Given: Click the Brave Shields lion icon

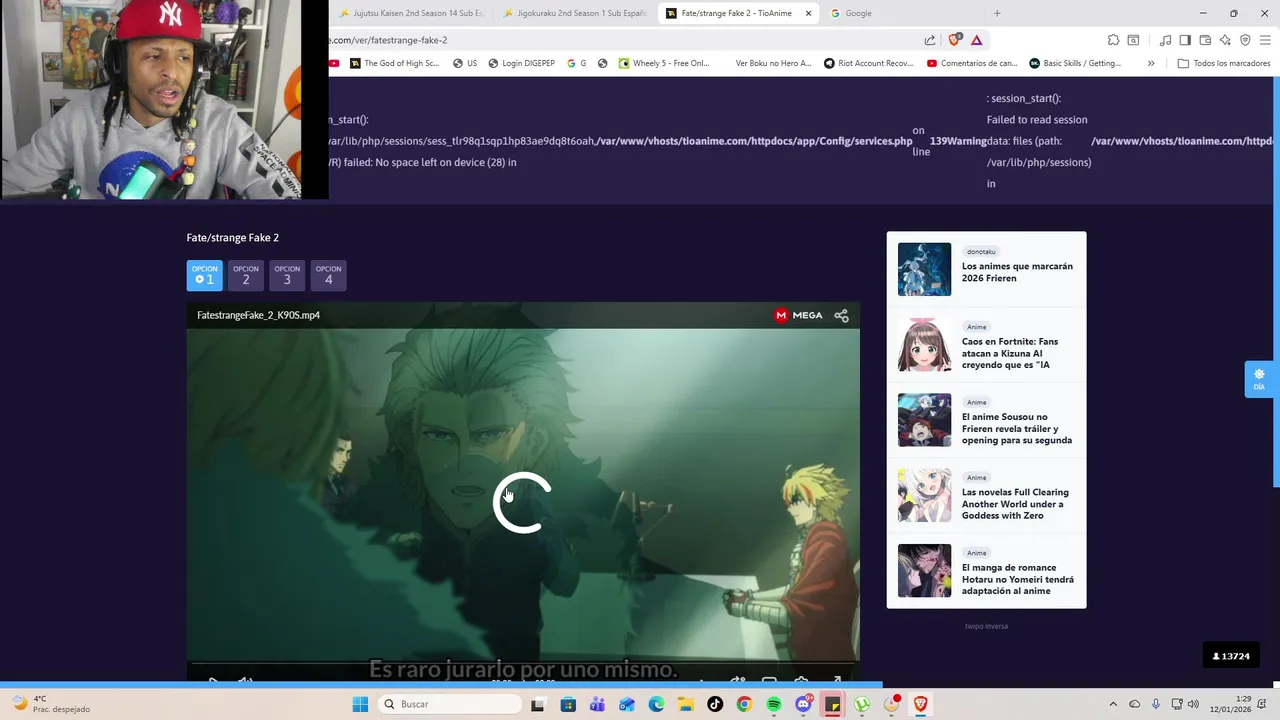Looking at the screenshot, I should coord(954,40).
